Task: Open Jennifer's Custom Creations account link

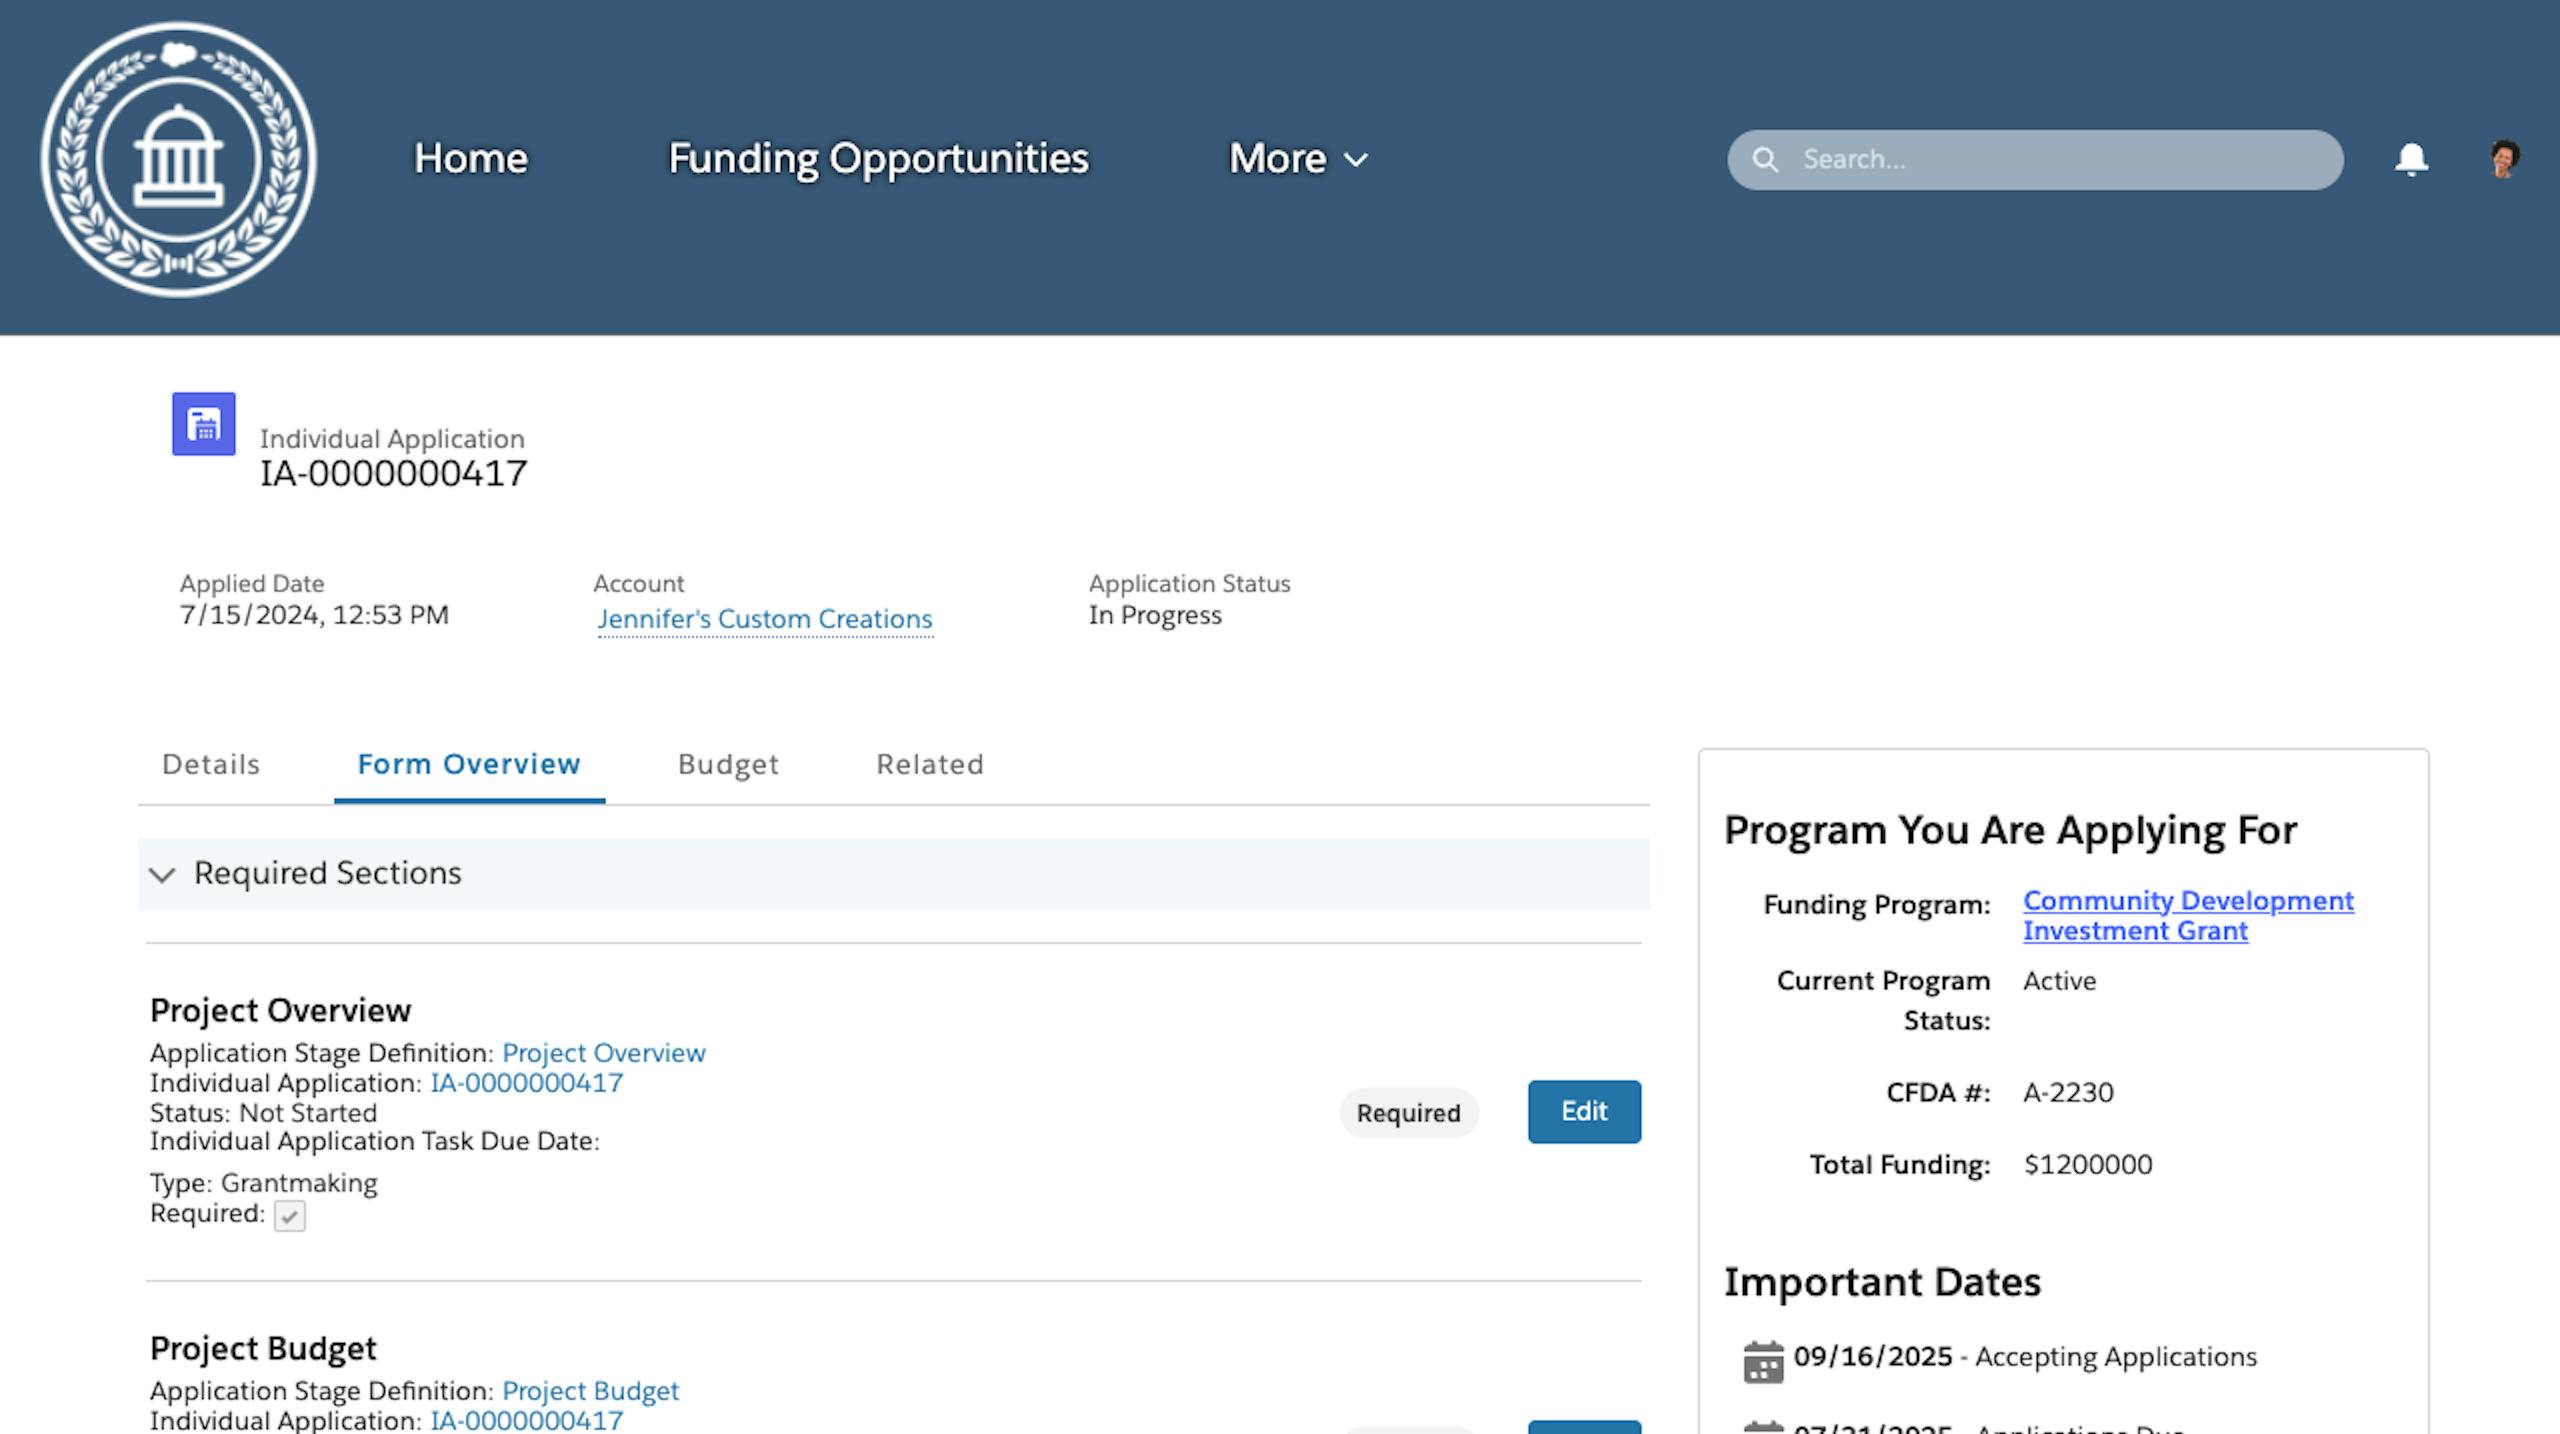Action: [x=765, y=619]
